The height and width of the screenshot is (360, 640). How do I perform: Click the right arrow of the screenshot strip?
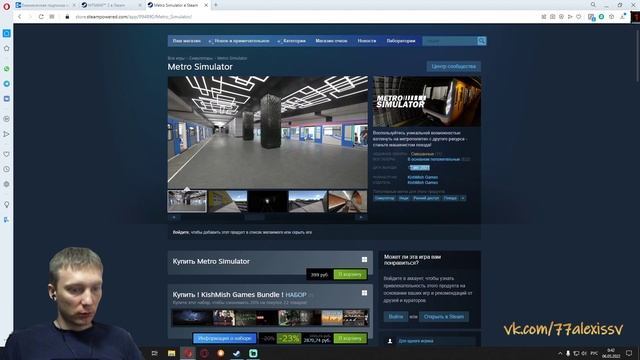coord(361,218)
